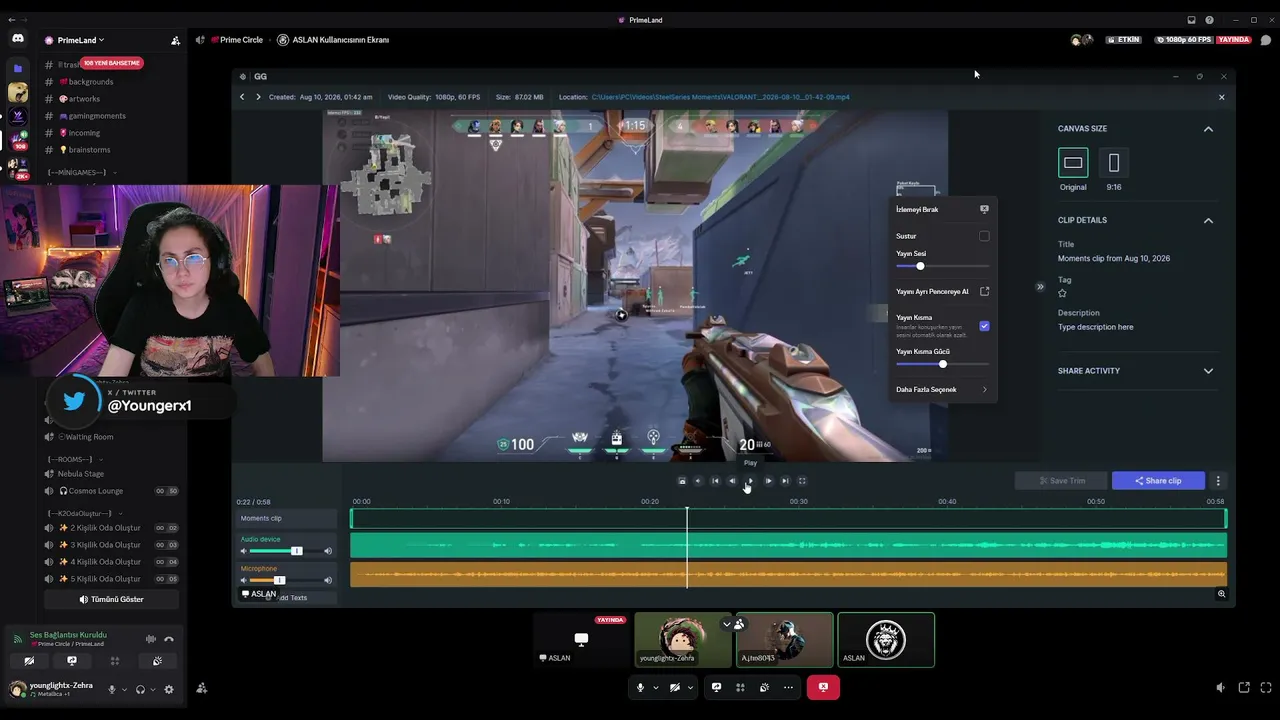Open stream pop-out icon in stream menu
The image size is (1280, 720).
[x=984, y=292]
